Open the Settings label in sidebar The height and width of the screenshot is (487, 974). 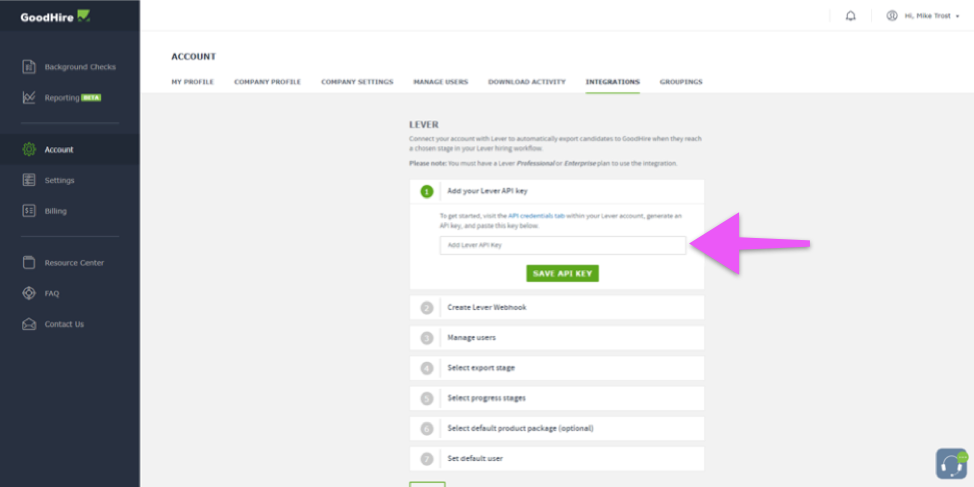[x=59, y=180]
